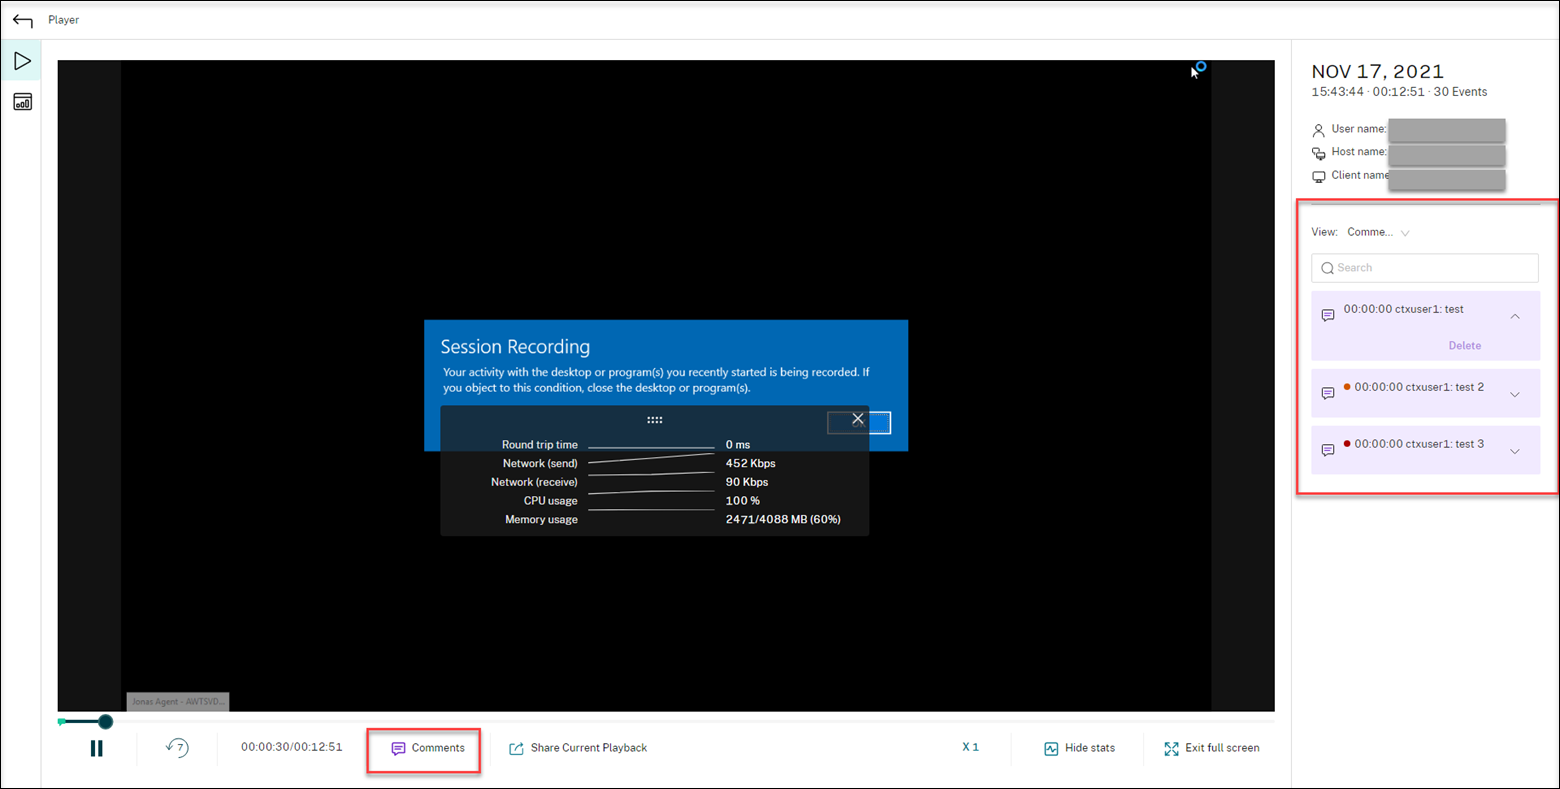Open the playback view icon in sidebar

[x=22, y=61]
